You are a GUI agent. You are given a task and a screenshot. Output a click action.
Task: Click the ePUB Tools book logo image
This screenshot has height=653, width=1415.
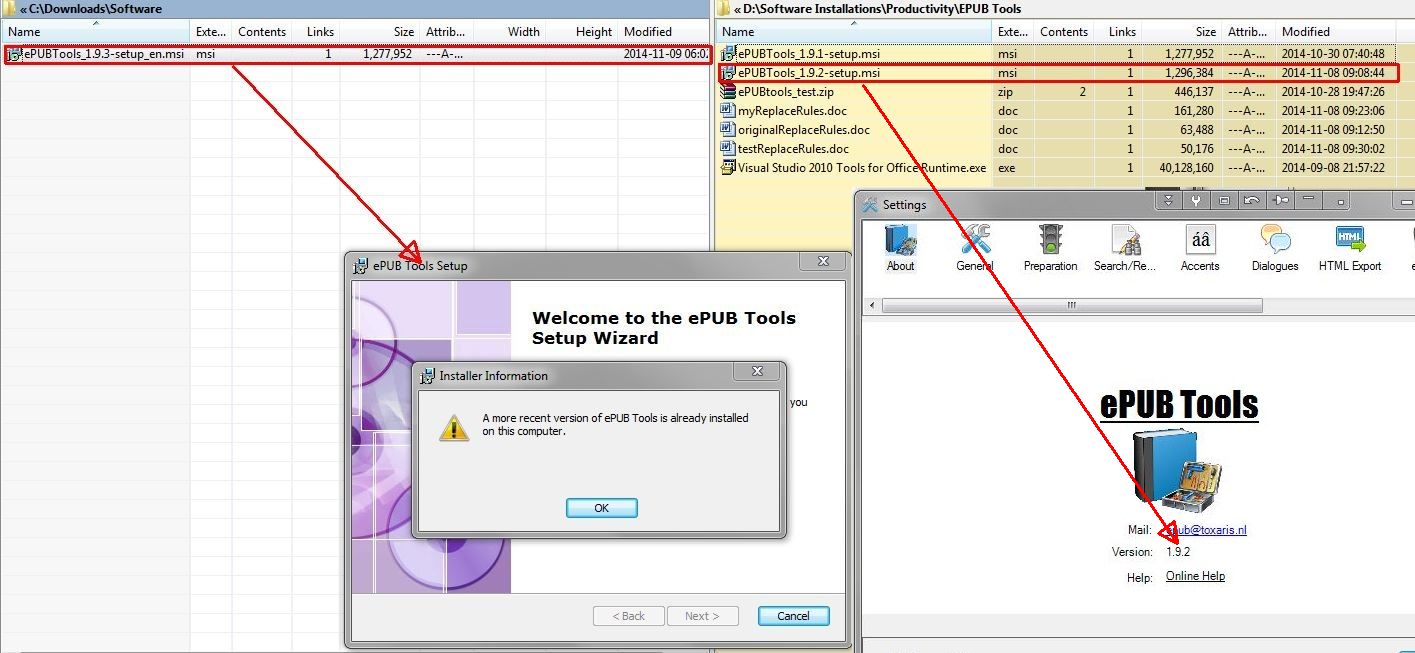pos(1178,471)
